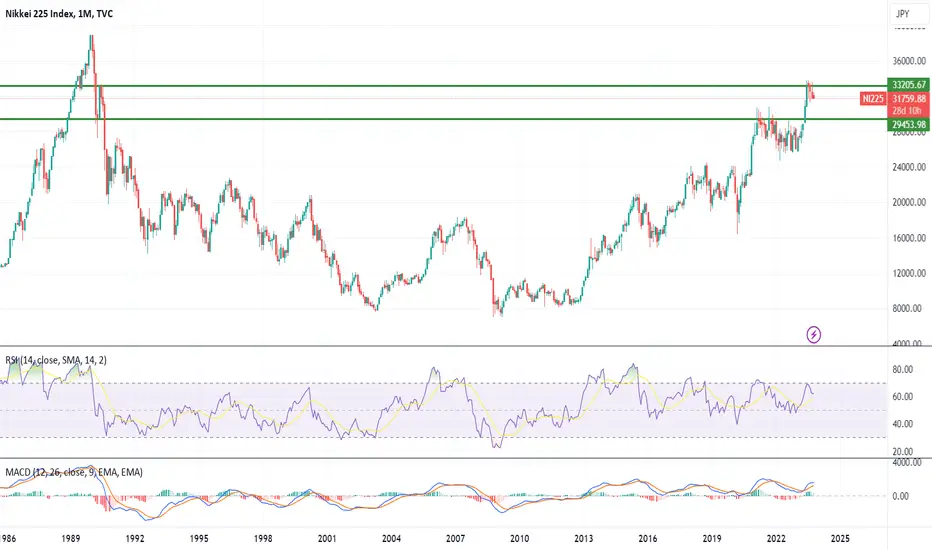Image resolution: width=932 pixels, height=550 pixels.
Task: Click the 2007 label on time axis
Action: [x=455, y=539]
